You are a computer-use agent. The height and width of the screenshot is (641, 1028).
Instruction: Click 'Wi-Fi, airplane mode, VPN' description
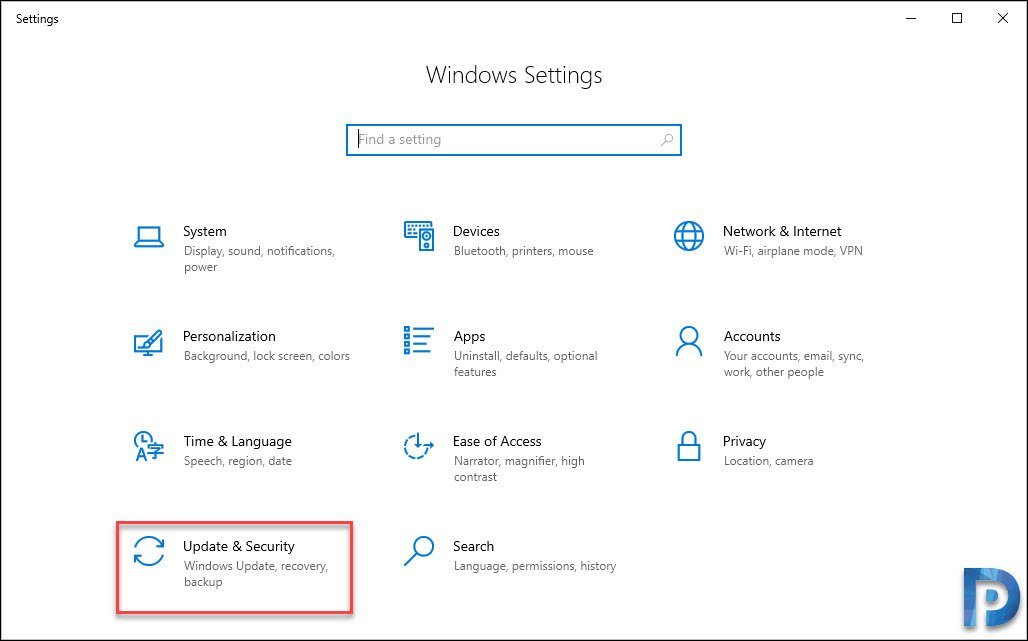tap(793, 251)
